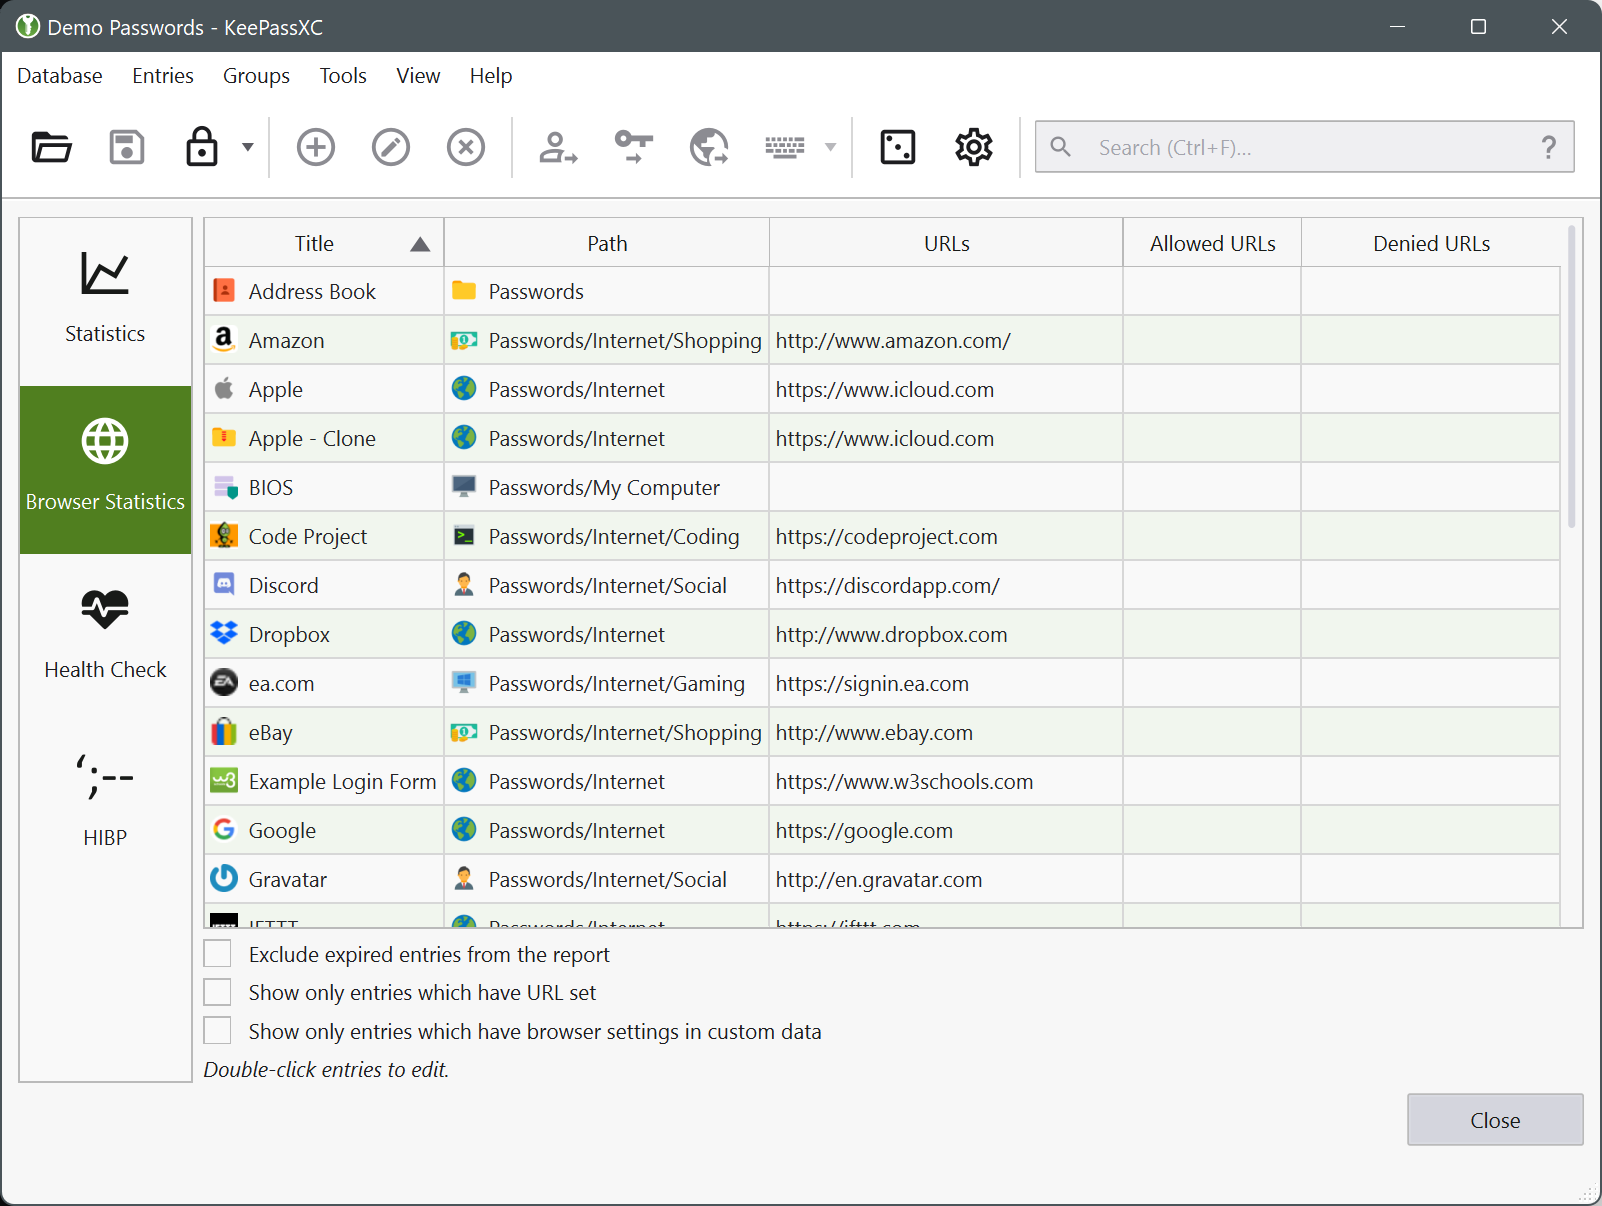Click the Close button
This screenshot has height=1206, width=1602.
point(1494,1120)
